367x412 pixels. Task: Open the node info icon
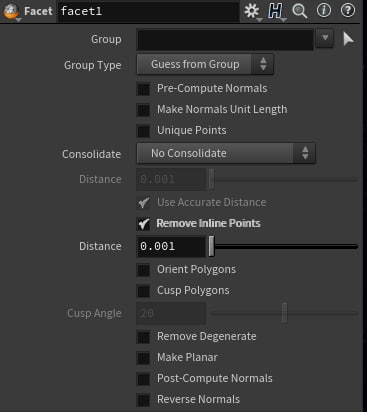coord(324,11)
